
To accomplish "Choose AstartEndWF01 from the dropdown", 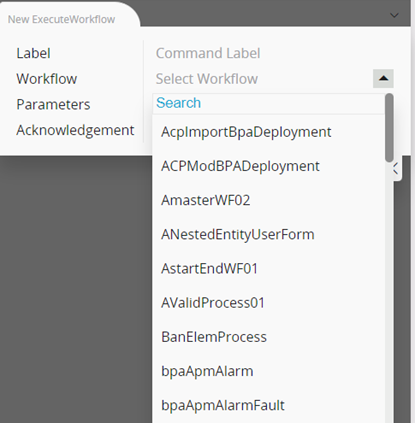I will 269,269.
